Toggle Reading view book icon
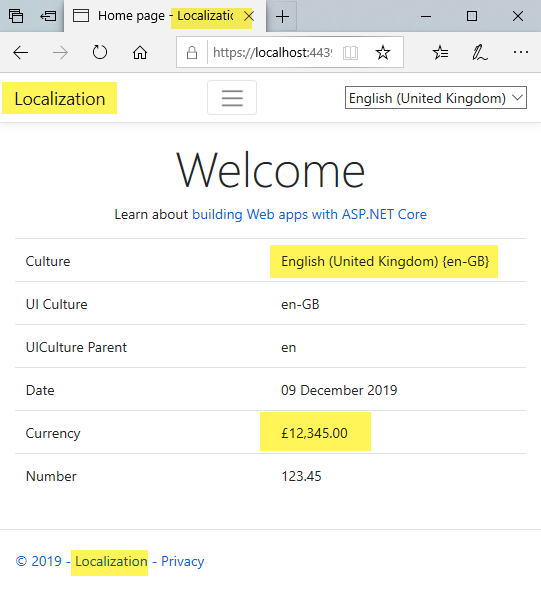 (x=350, y=53)
